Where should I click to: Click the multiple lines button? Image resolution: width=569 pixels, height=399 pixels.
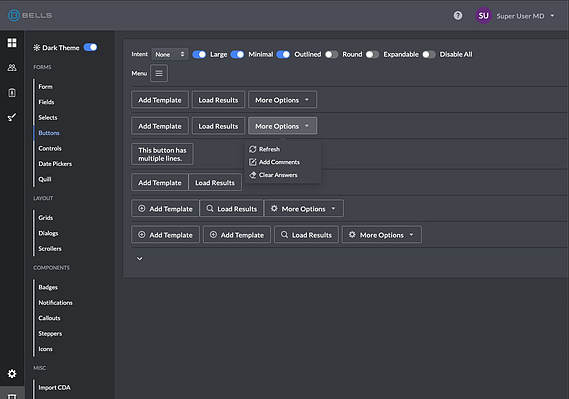point(162,154)
